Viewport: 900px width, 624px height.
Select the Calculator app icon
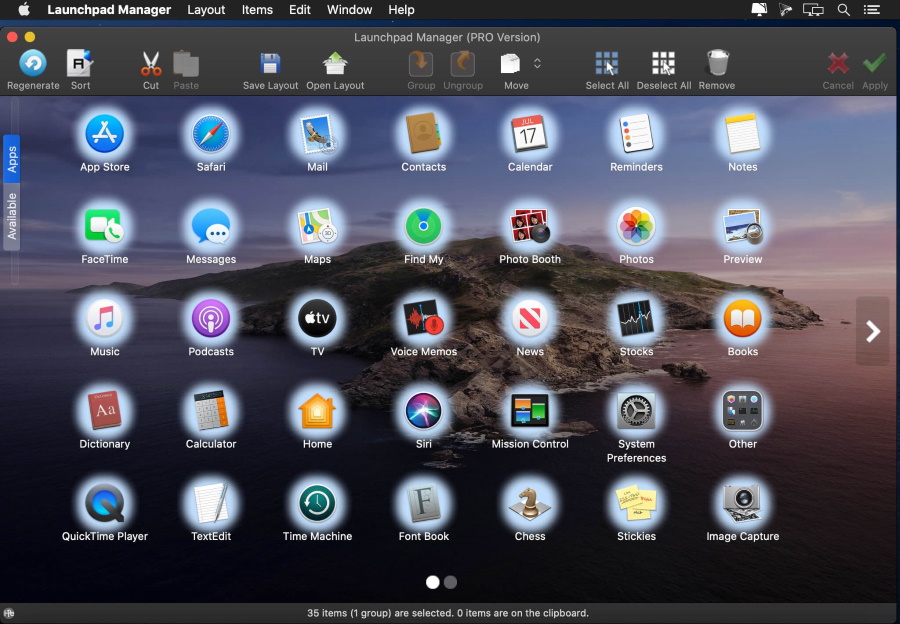pos(211,411)
